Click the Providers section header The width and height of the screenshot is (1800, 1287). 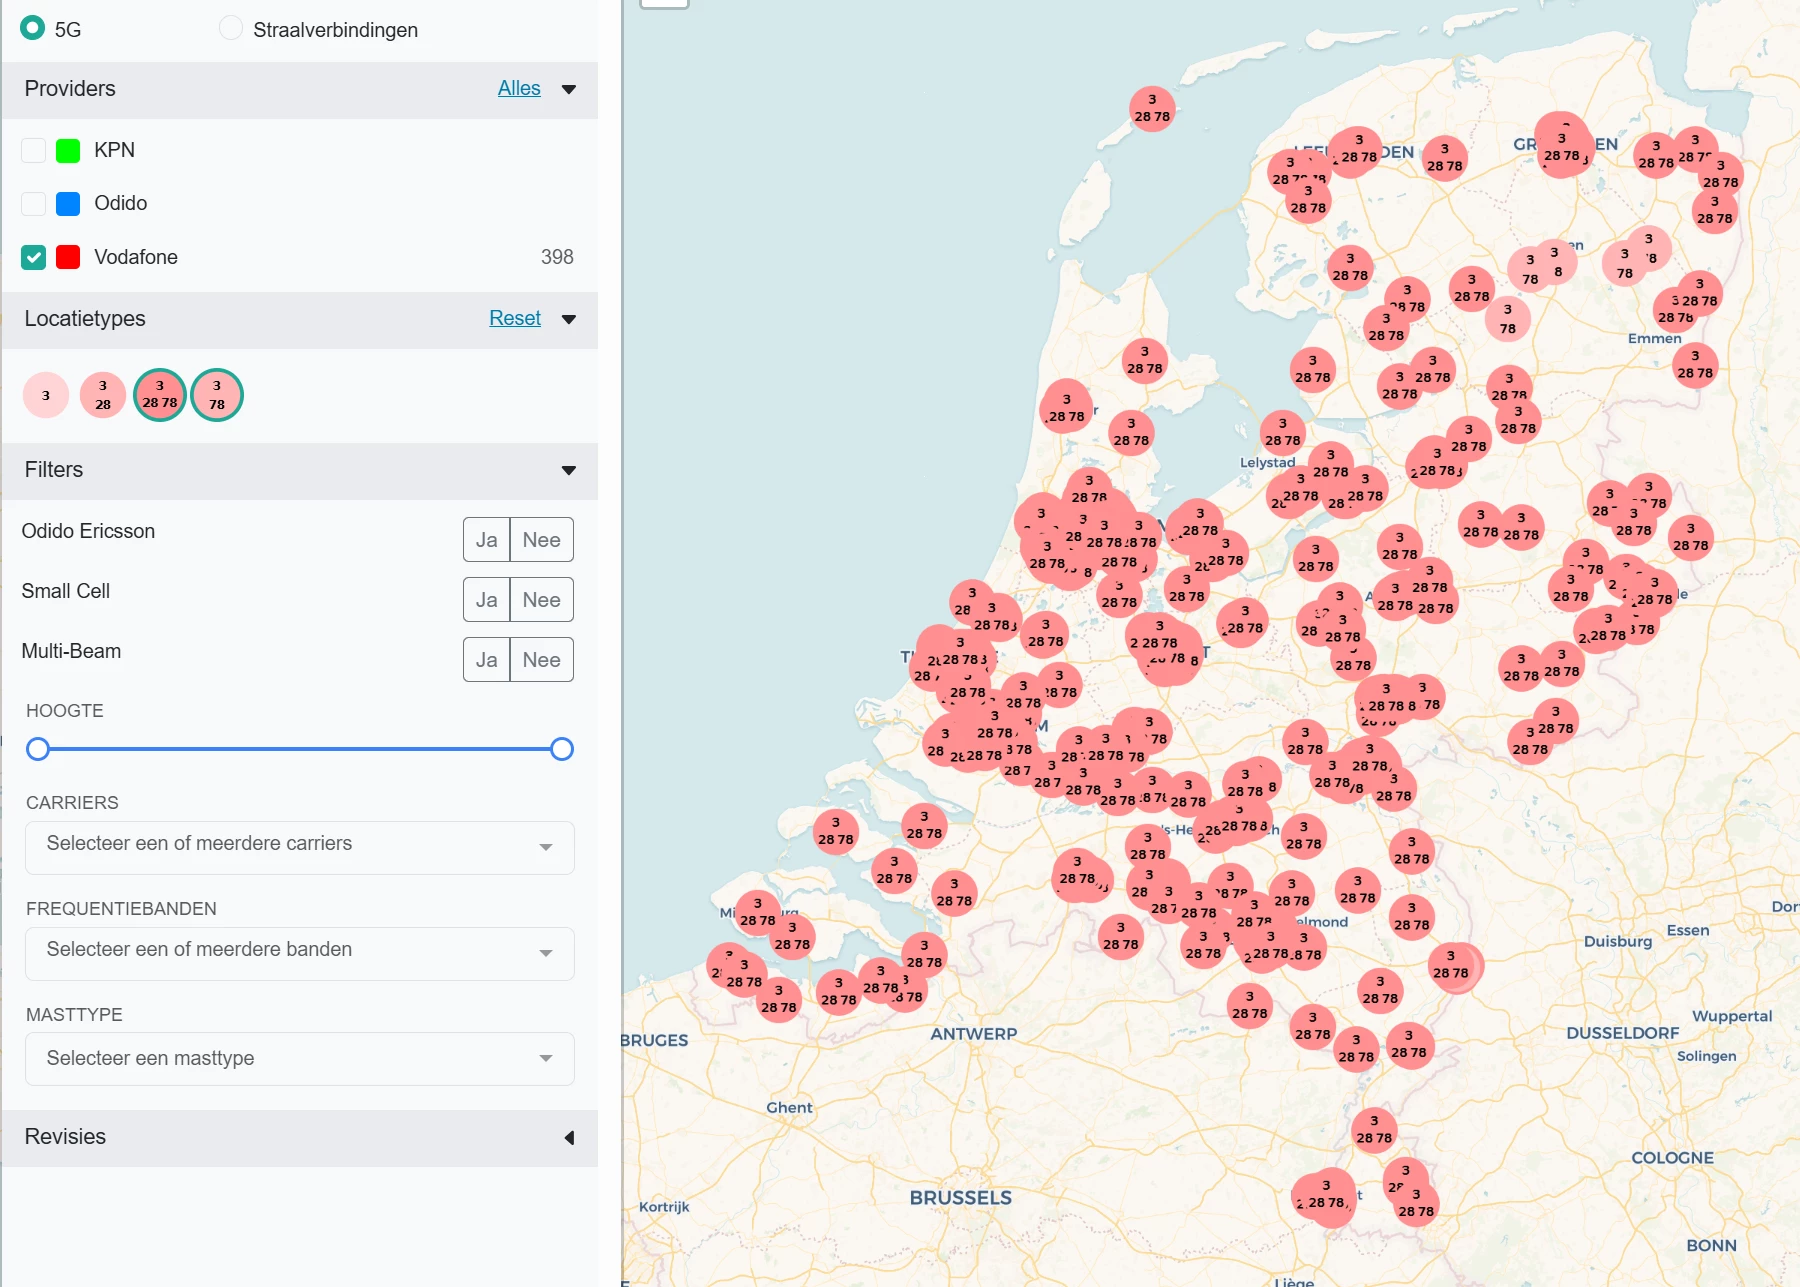coord(300,90)
